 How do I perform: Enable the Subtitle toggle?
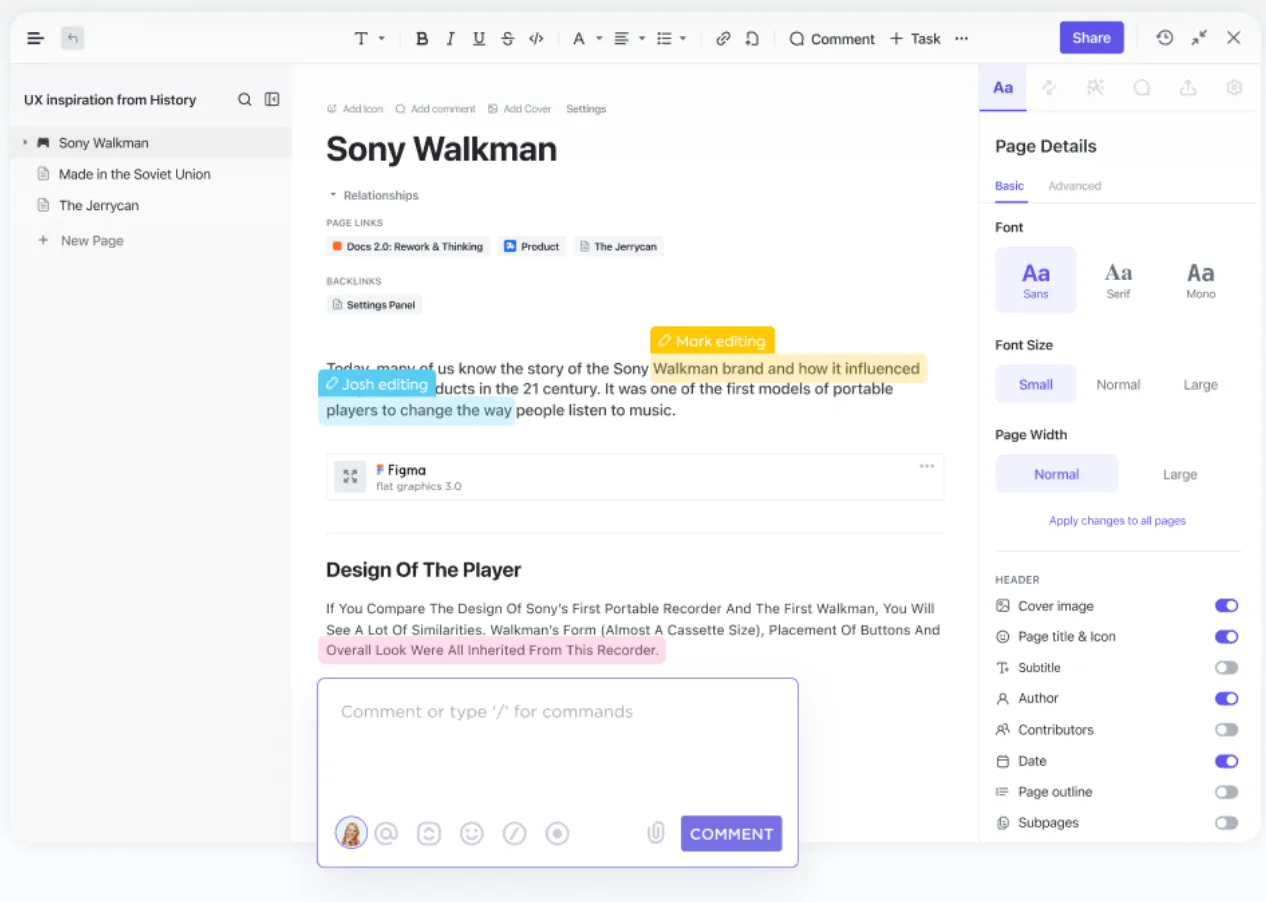tap(1226, 668)
